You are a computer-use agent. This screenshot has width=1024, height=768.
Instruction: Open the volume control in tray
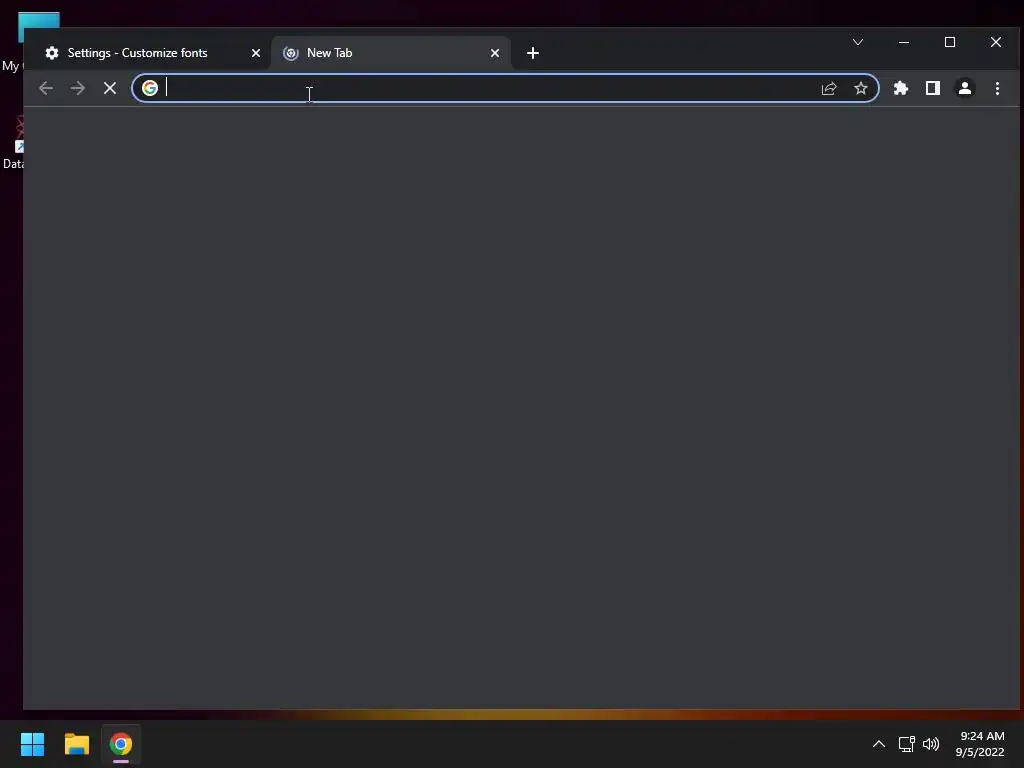click(x=931, y=744)
